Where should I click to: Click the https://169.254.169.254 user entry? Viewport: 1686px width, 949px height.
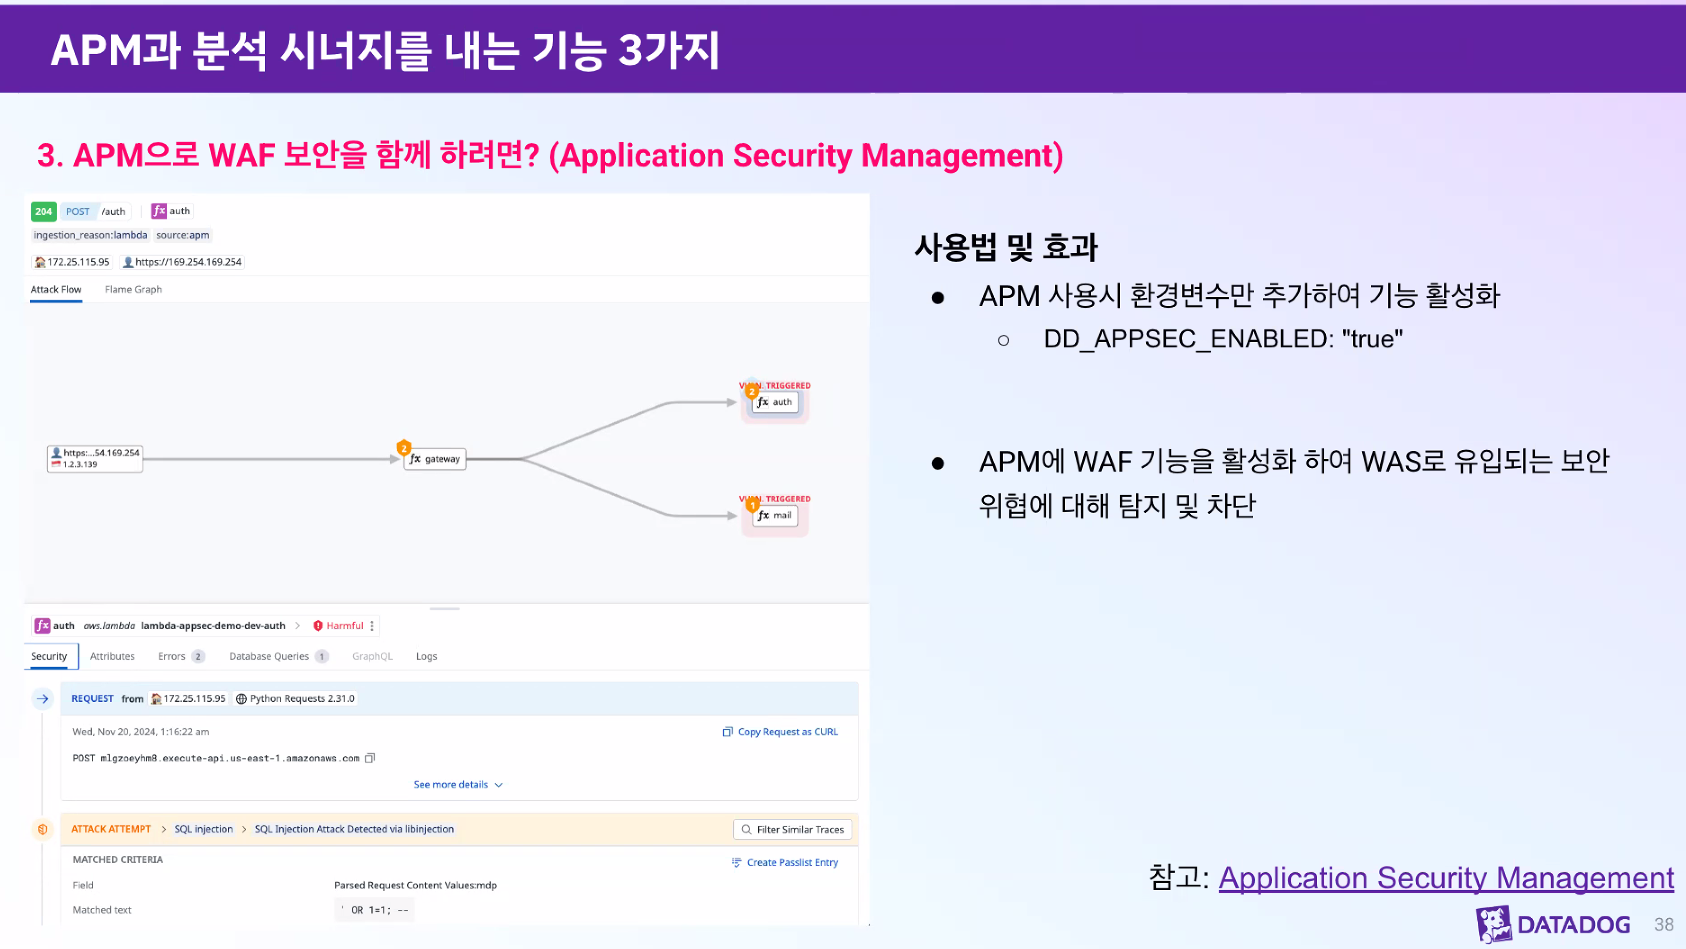pos(182,262)
